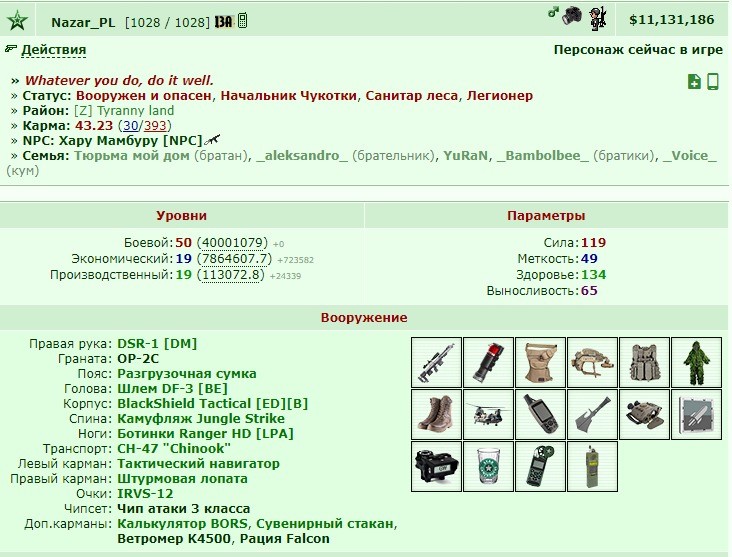Click the Санитар леса status text
732x557 pixels.
point(412,96)
